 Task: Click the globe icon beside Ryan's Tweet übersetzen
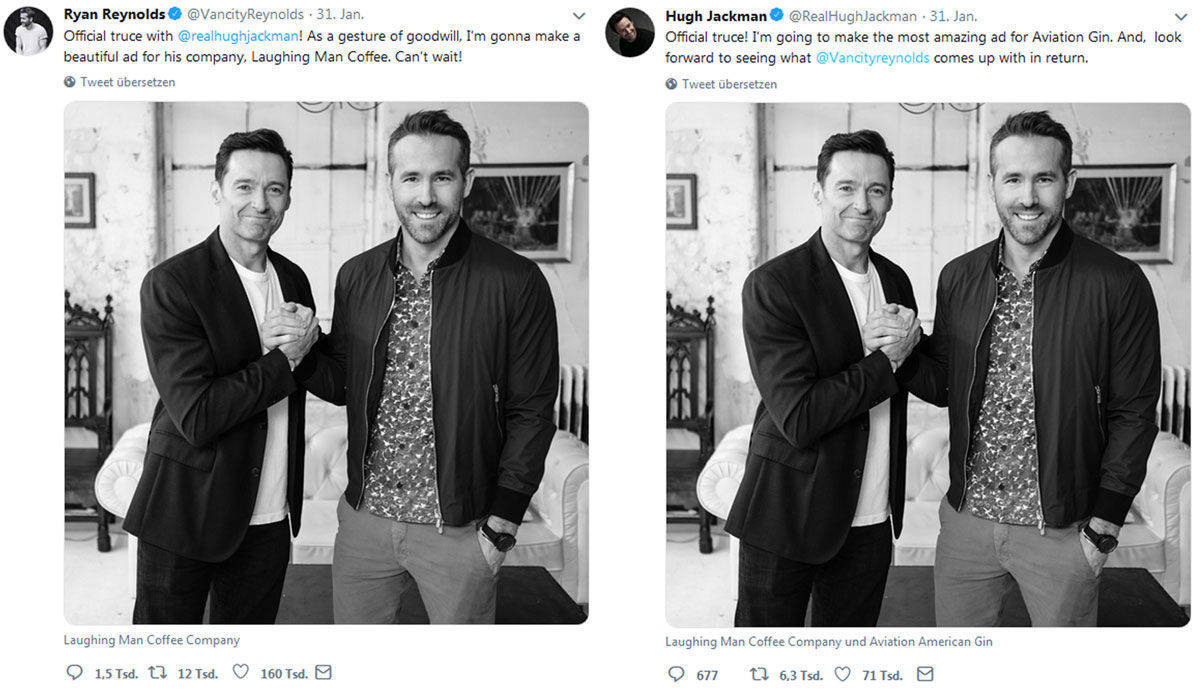[x=68, y=81]
